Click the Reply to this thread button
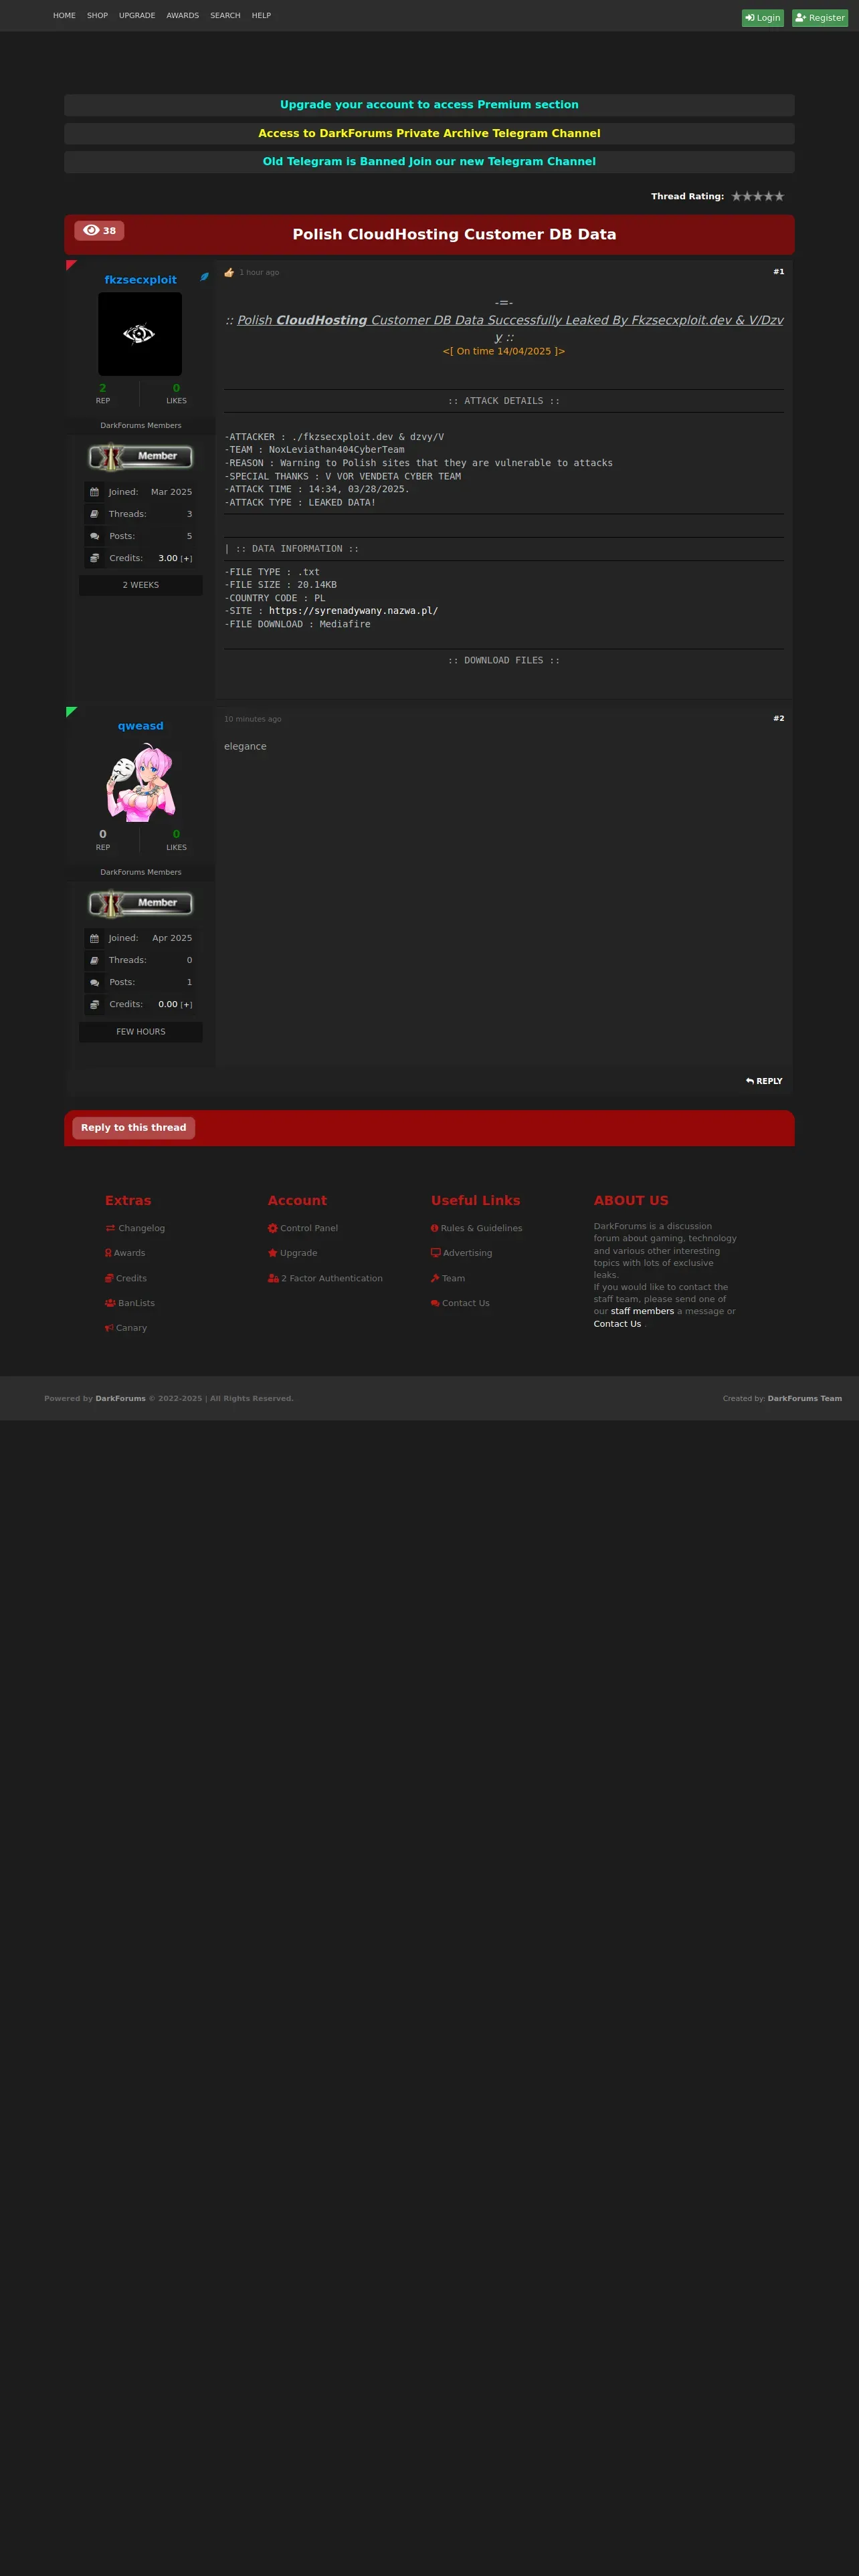 133,1128
